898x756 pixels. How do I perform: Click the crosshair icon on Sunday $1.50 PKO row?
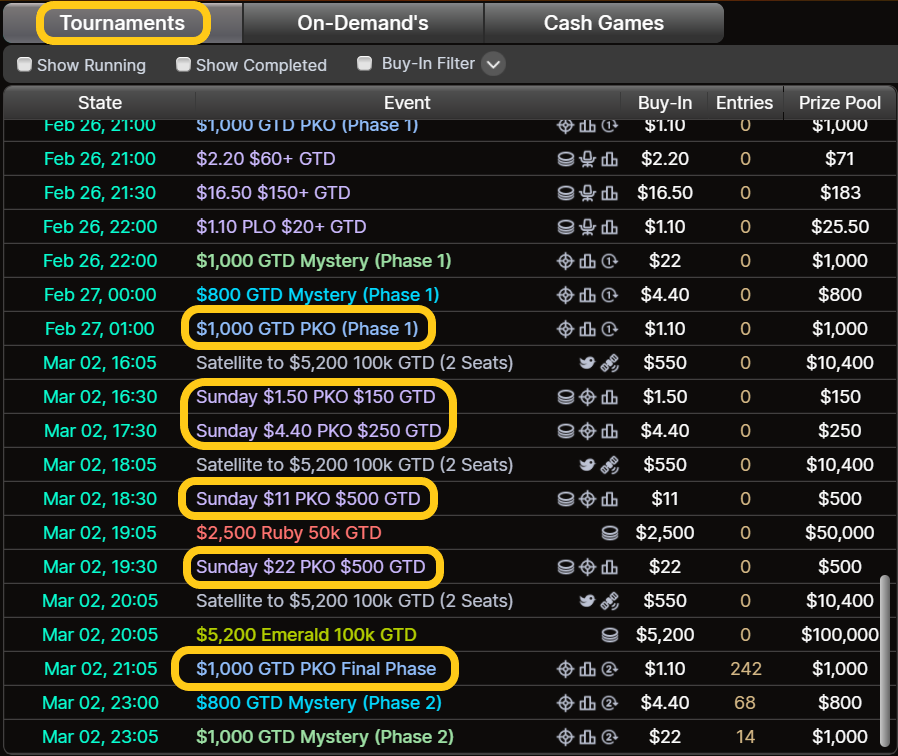pyautogui.click(x=588, y=397)
